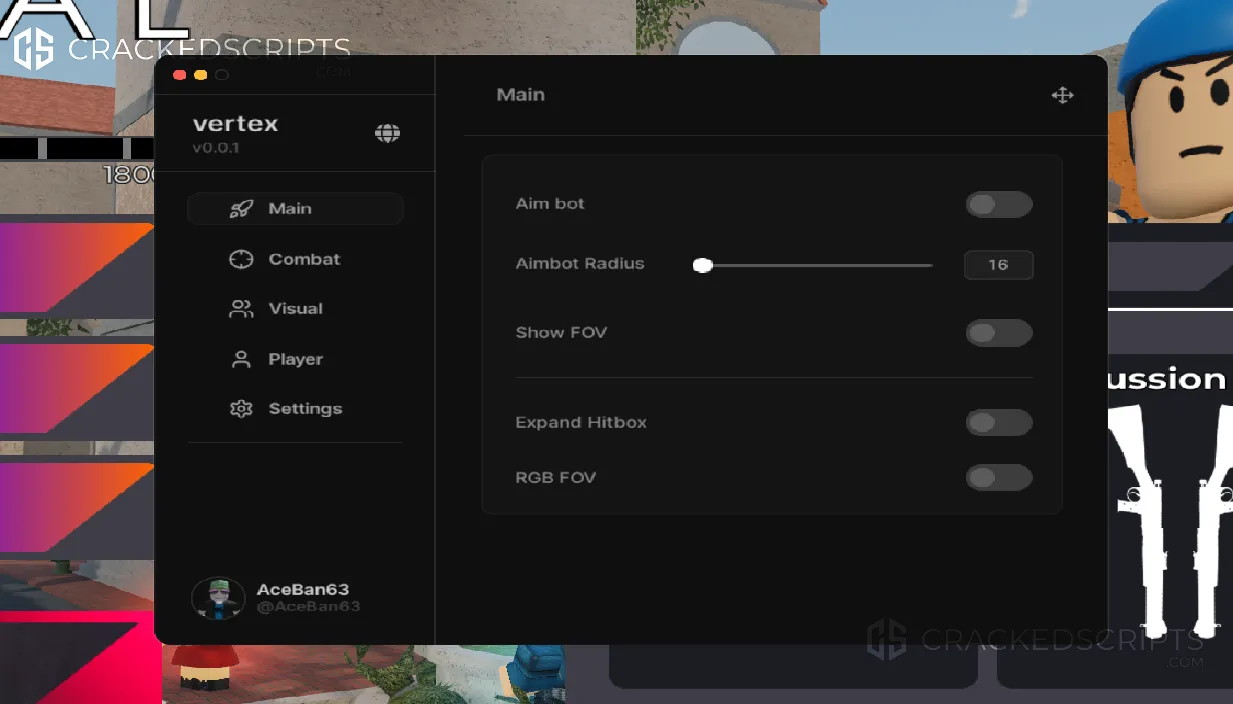Go to the Combat section
Viewport: 1233px width, 704px height.
(295, 259)
